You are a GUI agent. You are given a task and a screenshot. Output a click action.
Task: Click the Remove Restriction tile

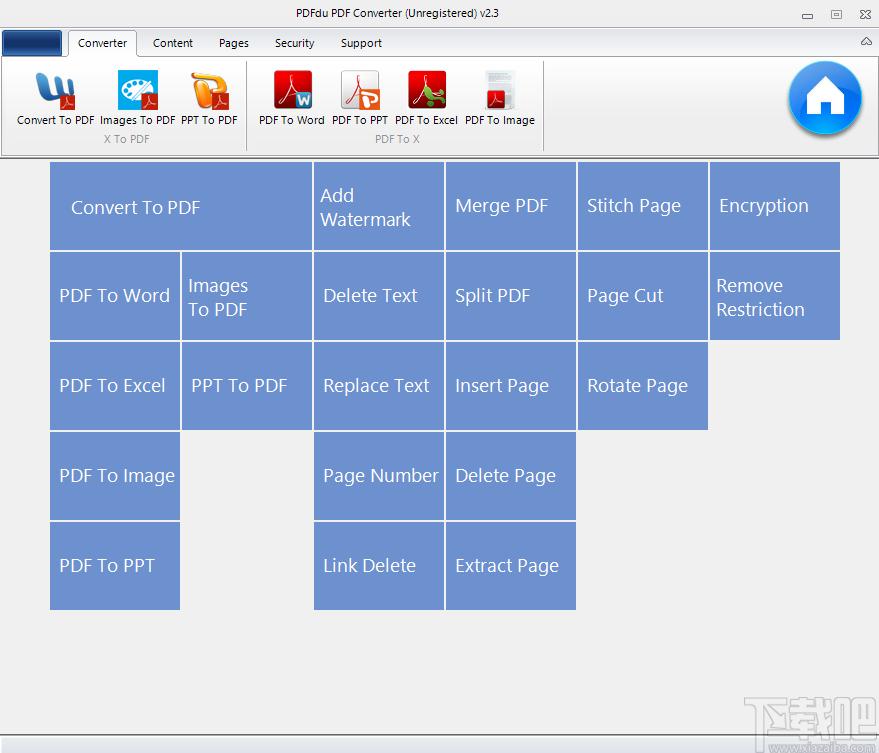[x=774, y=297]
